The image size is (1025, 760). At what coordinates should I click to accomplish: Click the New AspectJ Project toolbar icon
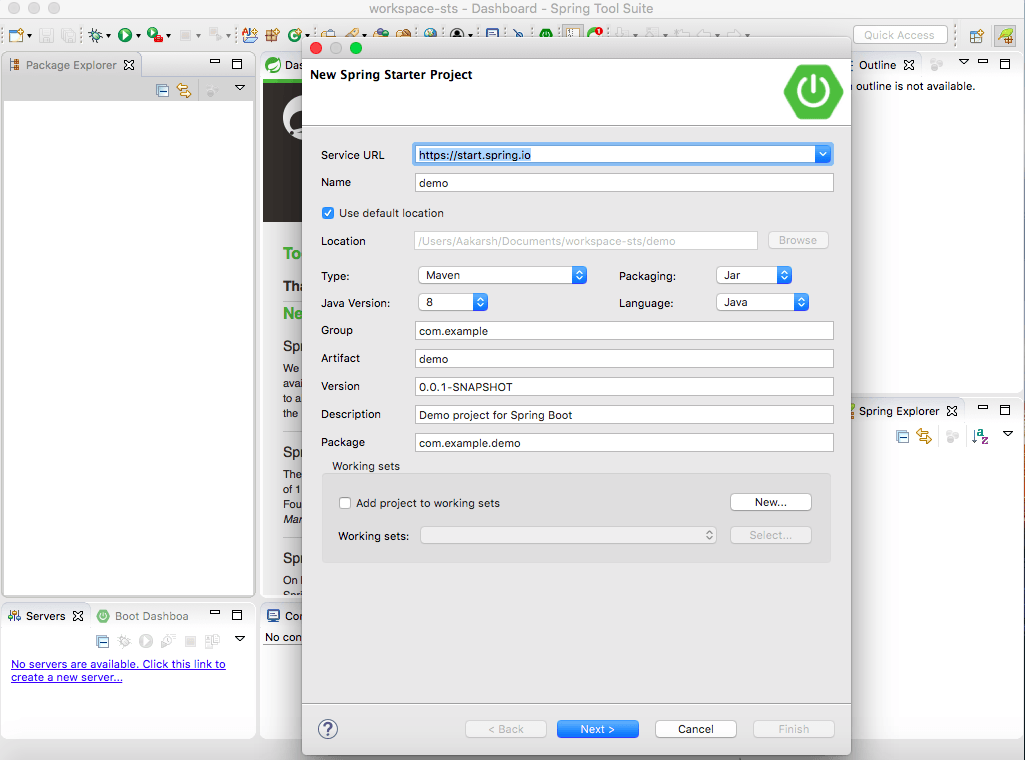[x=250, y=35]
